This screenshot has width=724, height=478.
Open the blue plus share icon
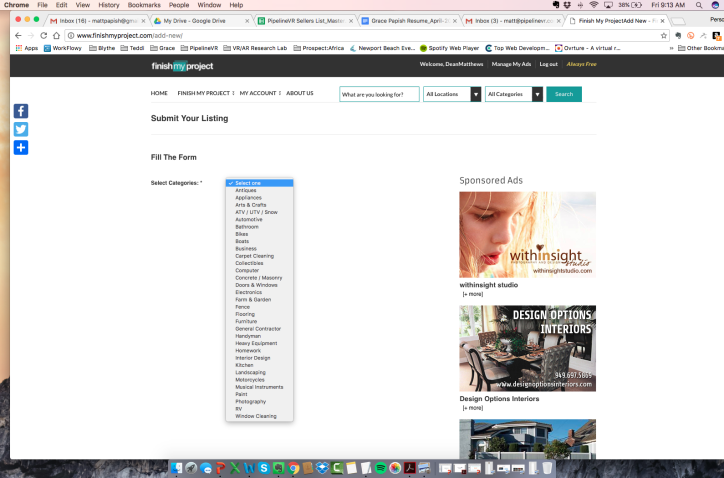click(21, 147)
